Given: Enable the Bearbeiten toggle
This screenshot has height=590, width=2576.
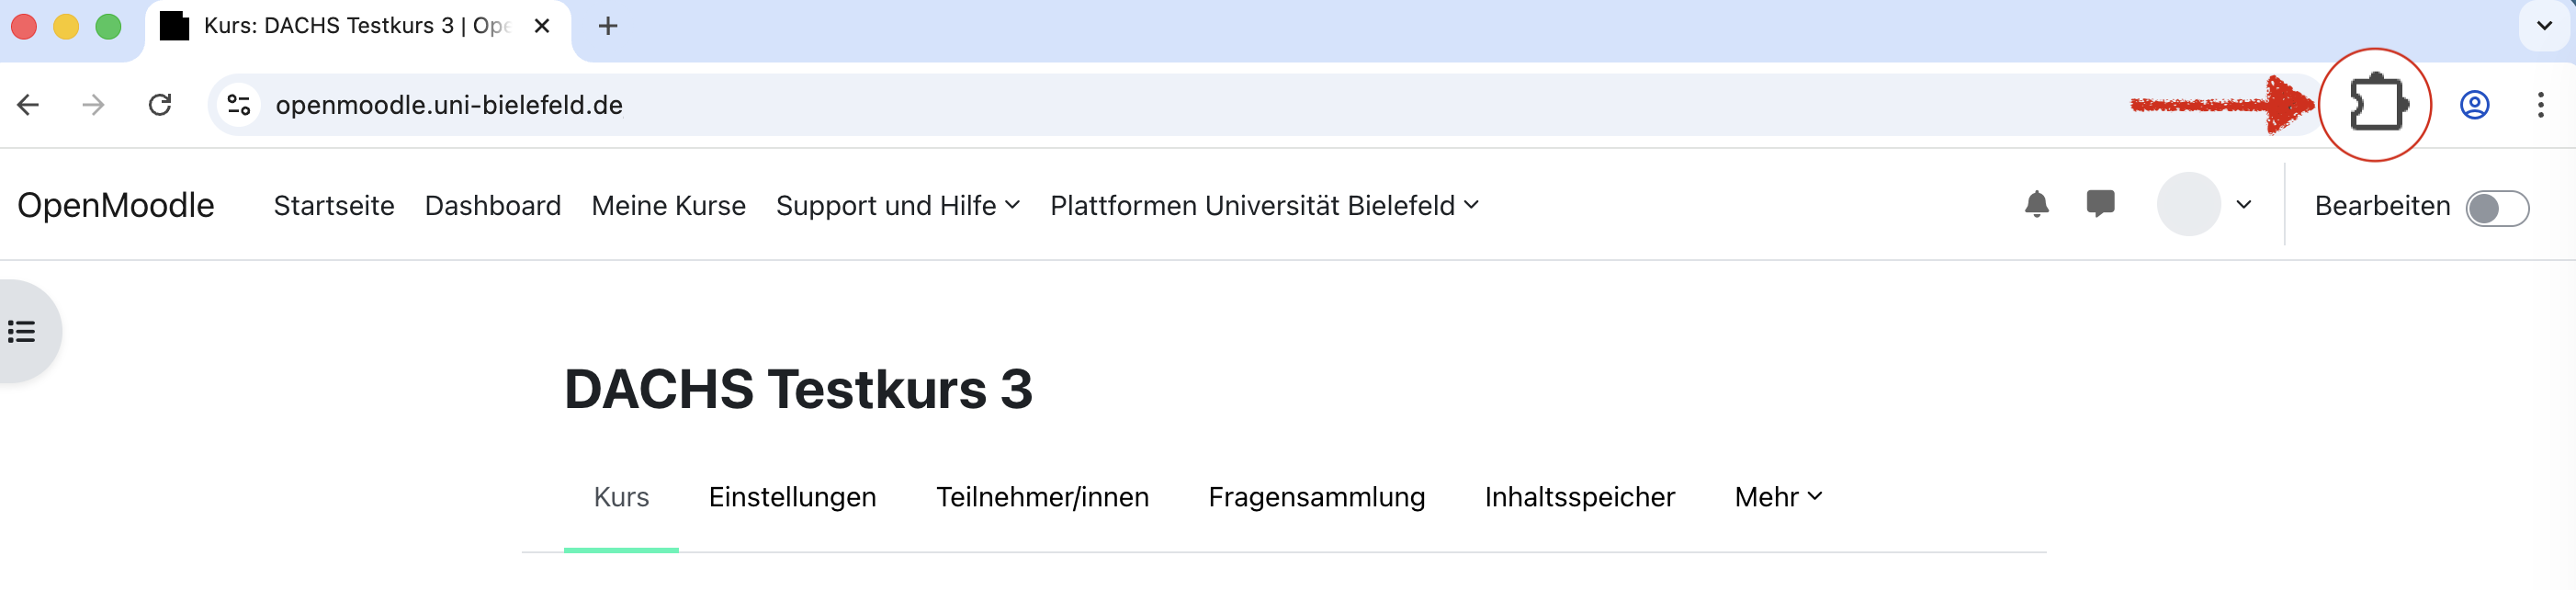Looking at the screenshot, I should [2497, 207].
